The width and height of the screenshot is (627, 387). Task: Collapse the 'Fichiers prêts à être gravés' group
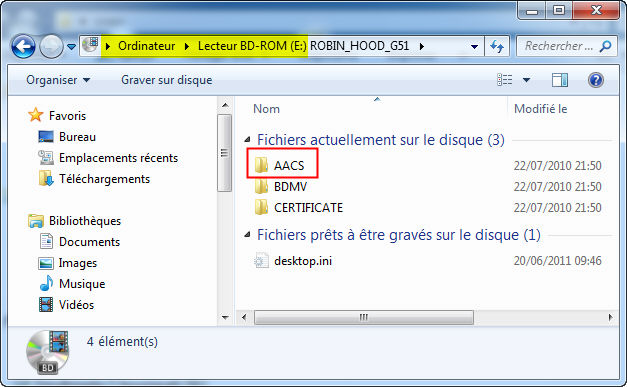click(248, 235)
